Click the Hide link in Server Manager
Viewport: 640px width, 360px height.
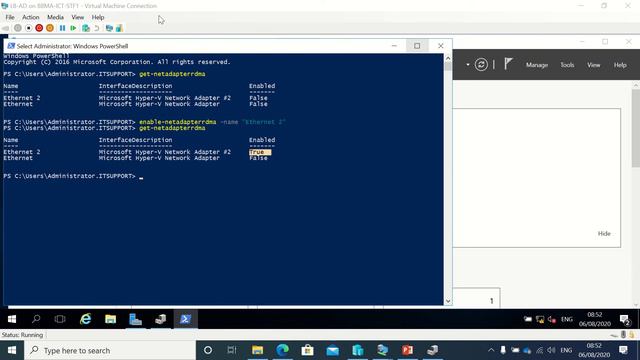pyautogui.click(x=604, y=233)
